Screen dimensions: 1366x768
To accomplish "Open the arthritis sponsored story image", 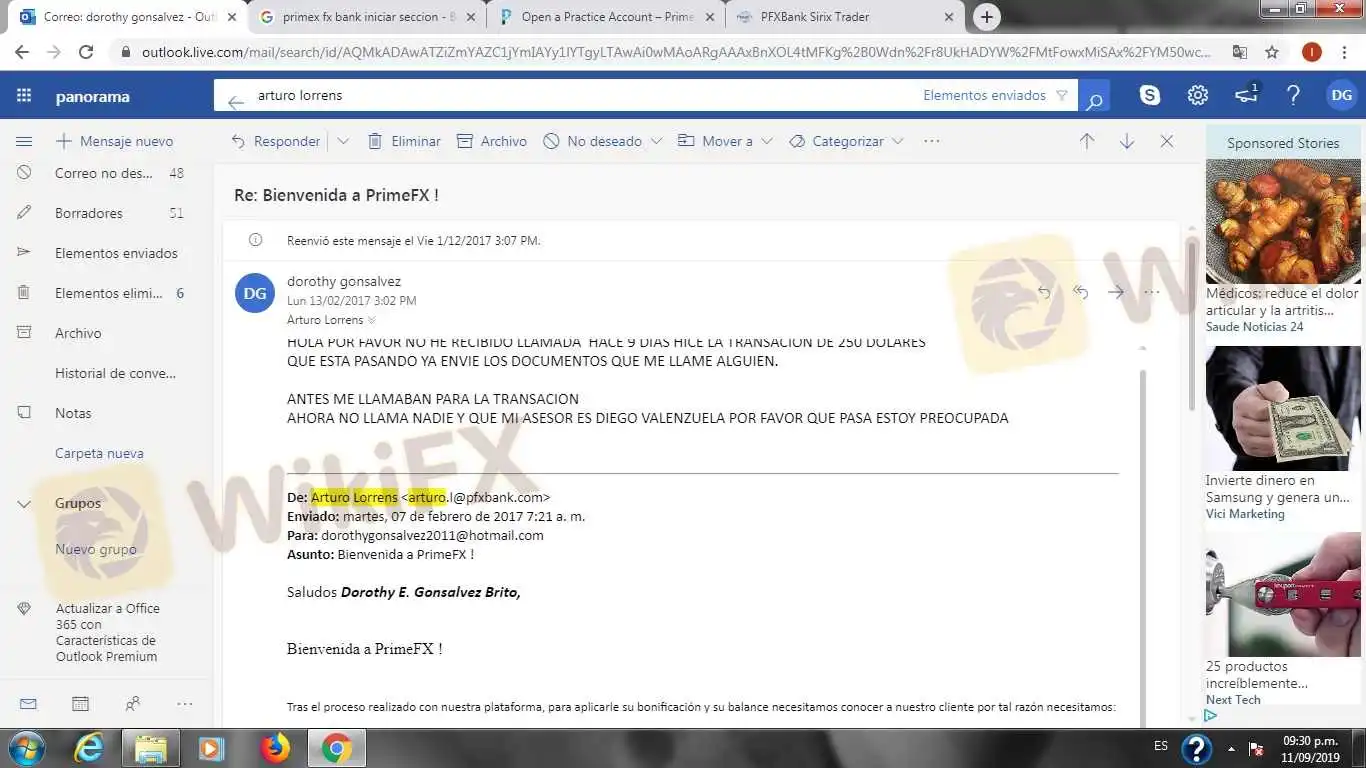I will (1283, 221).
